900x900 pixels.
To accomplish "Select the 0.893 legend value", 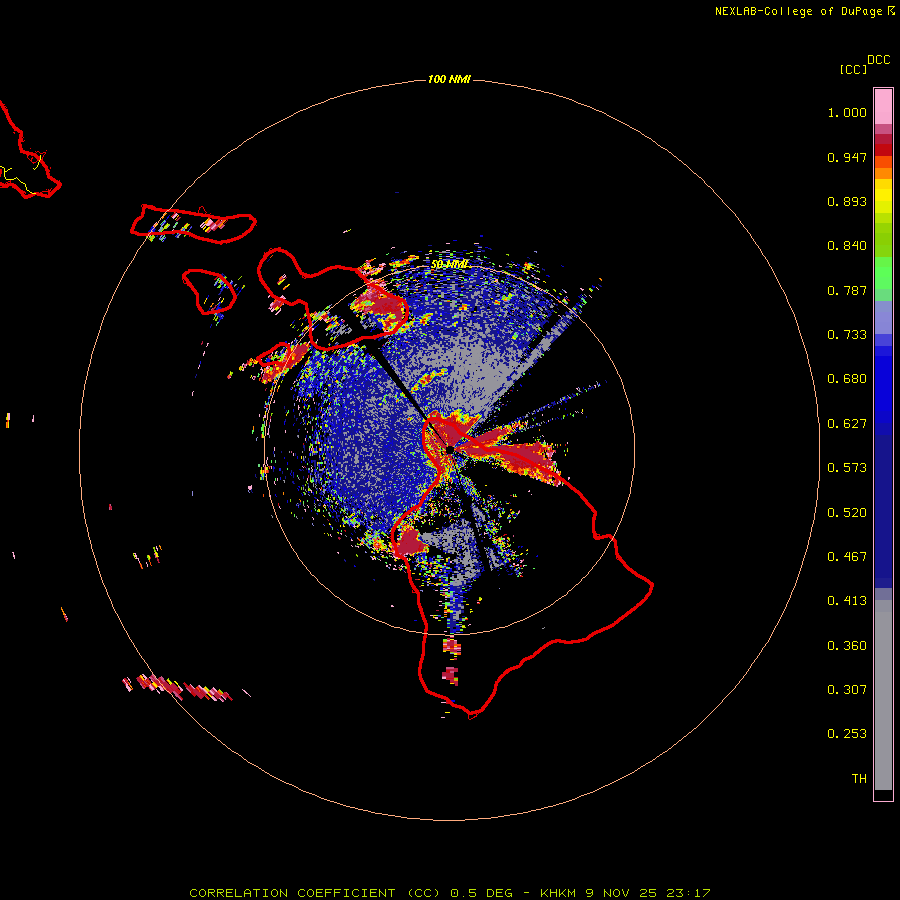I will tap(847, 201).
